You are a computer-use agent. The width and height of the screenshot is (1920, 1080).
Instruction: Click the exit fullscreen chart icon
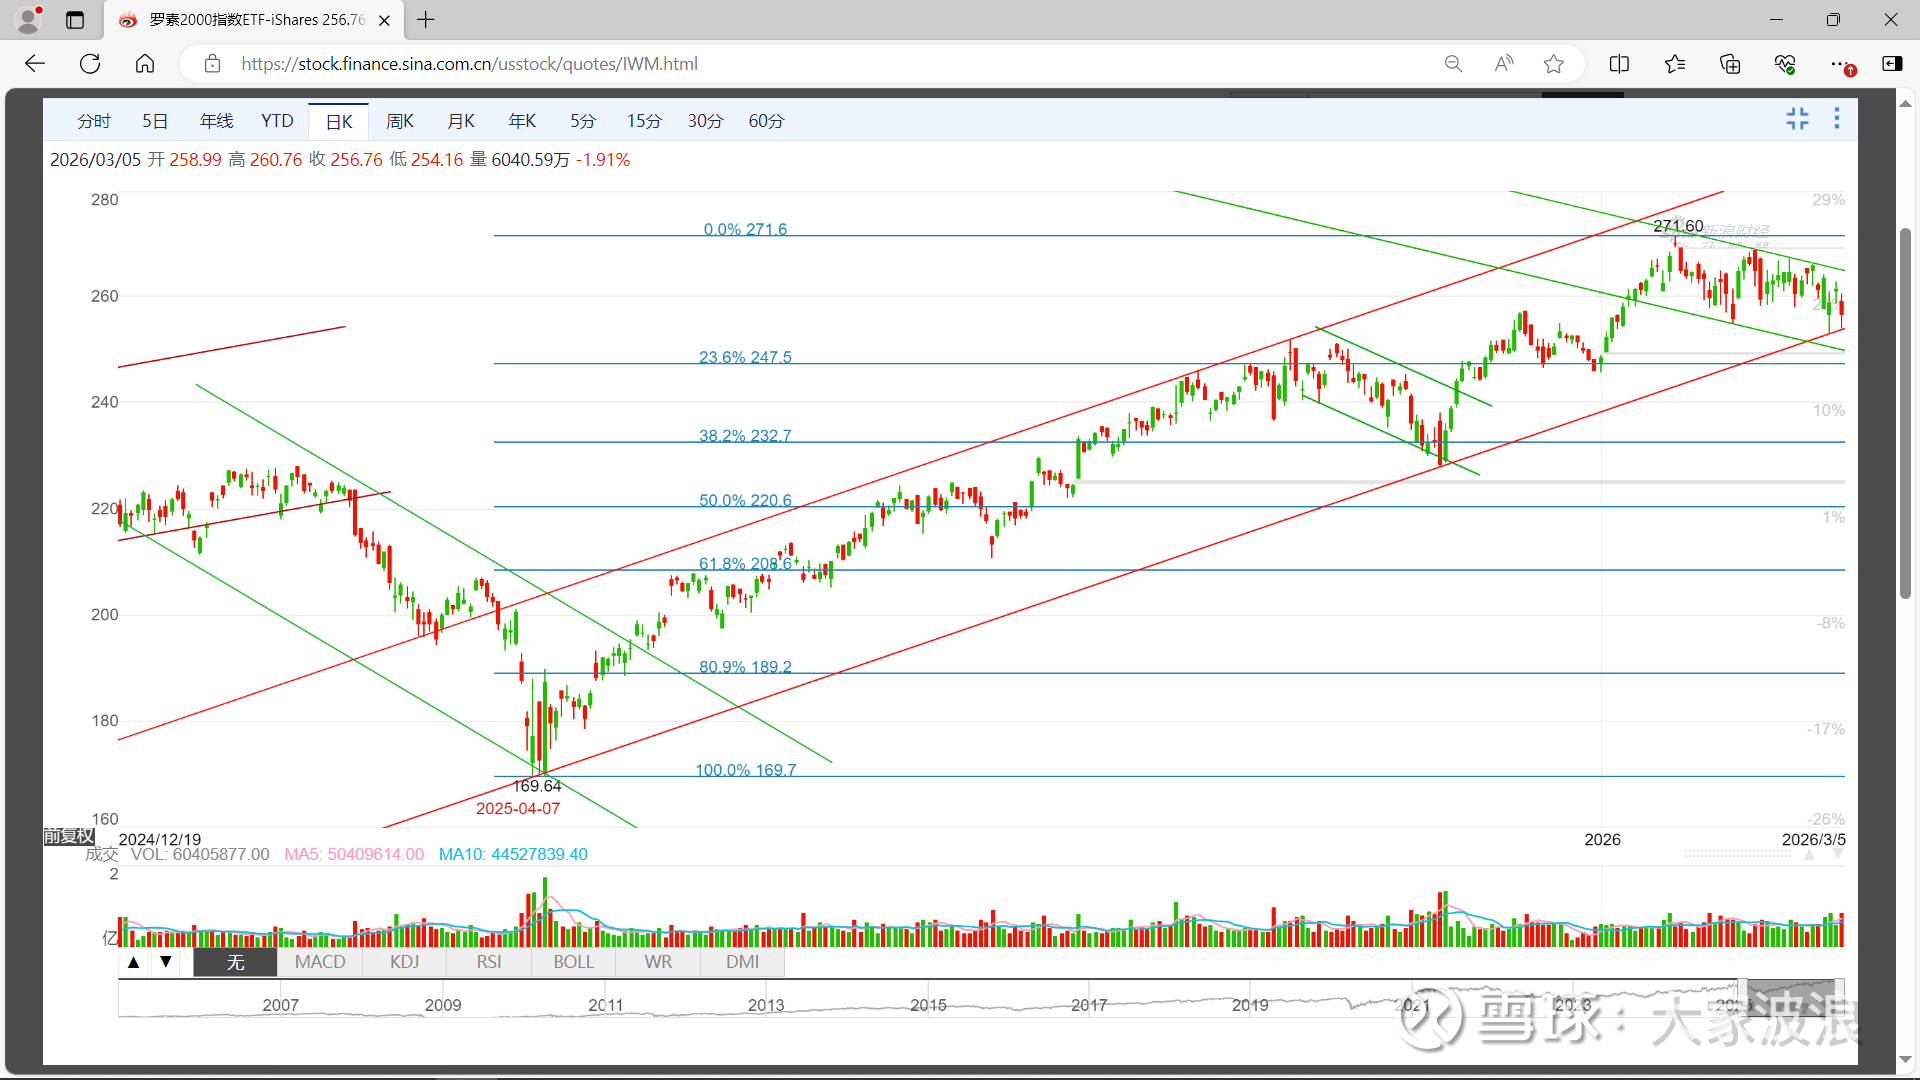[1797, 119]
